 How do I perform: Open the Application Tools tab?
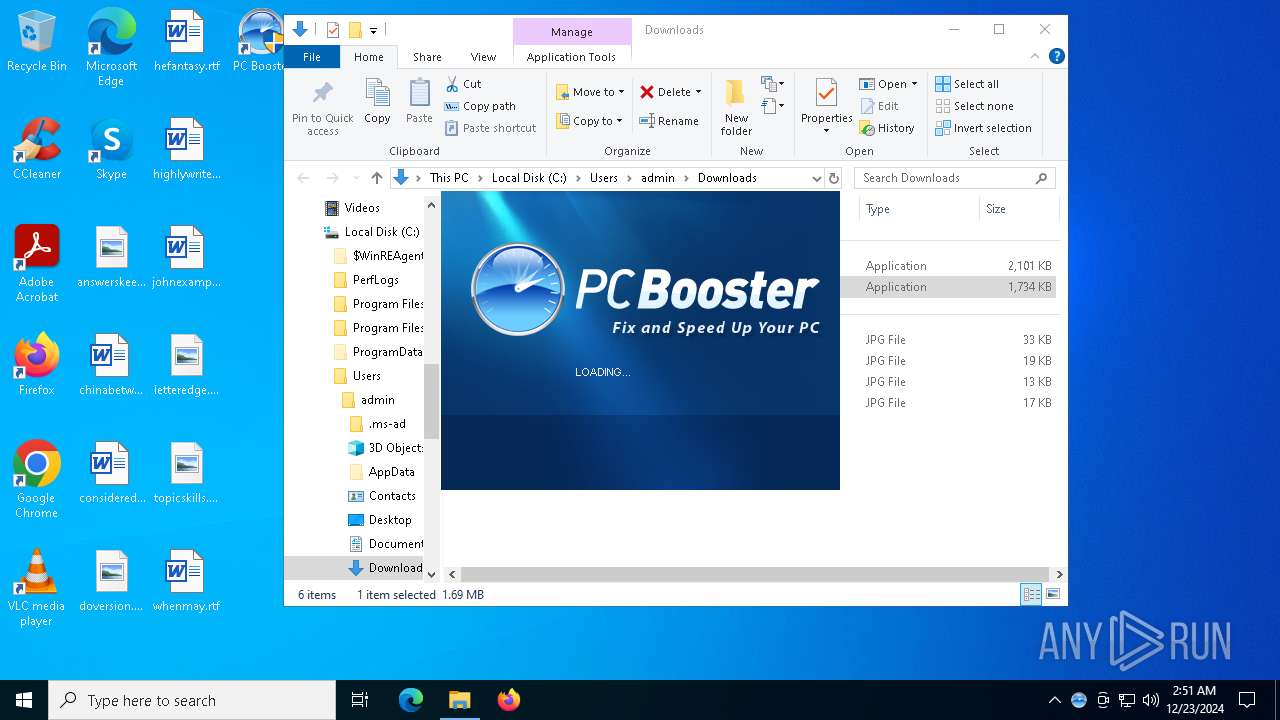[x=571, y=57]
